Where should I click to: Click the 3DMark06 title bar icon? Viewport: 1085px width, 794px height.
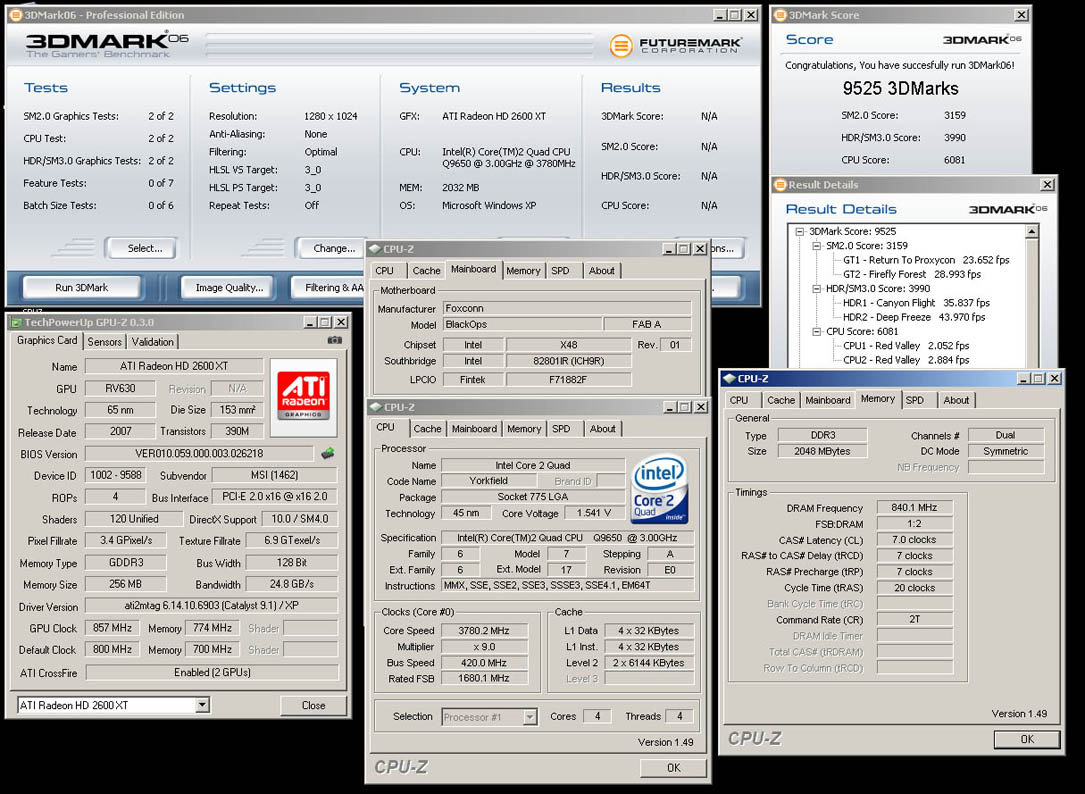tap(15, 15)
